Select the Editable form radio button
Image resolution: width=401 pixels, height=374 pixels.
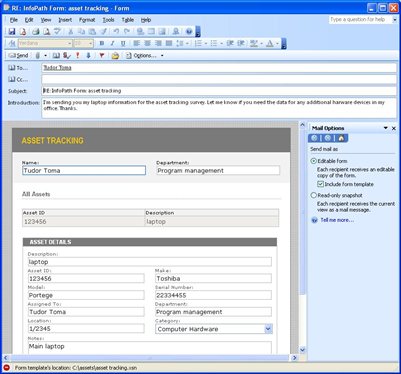click(313, 161)
